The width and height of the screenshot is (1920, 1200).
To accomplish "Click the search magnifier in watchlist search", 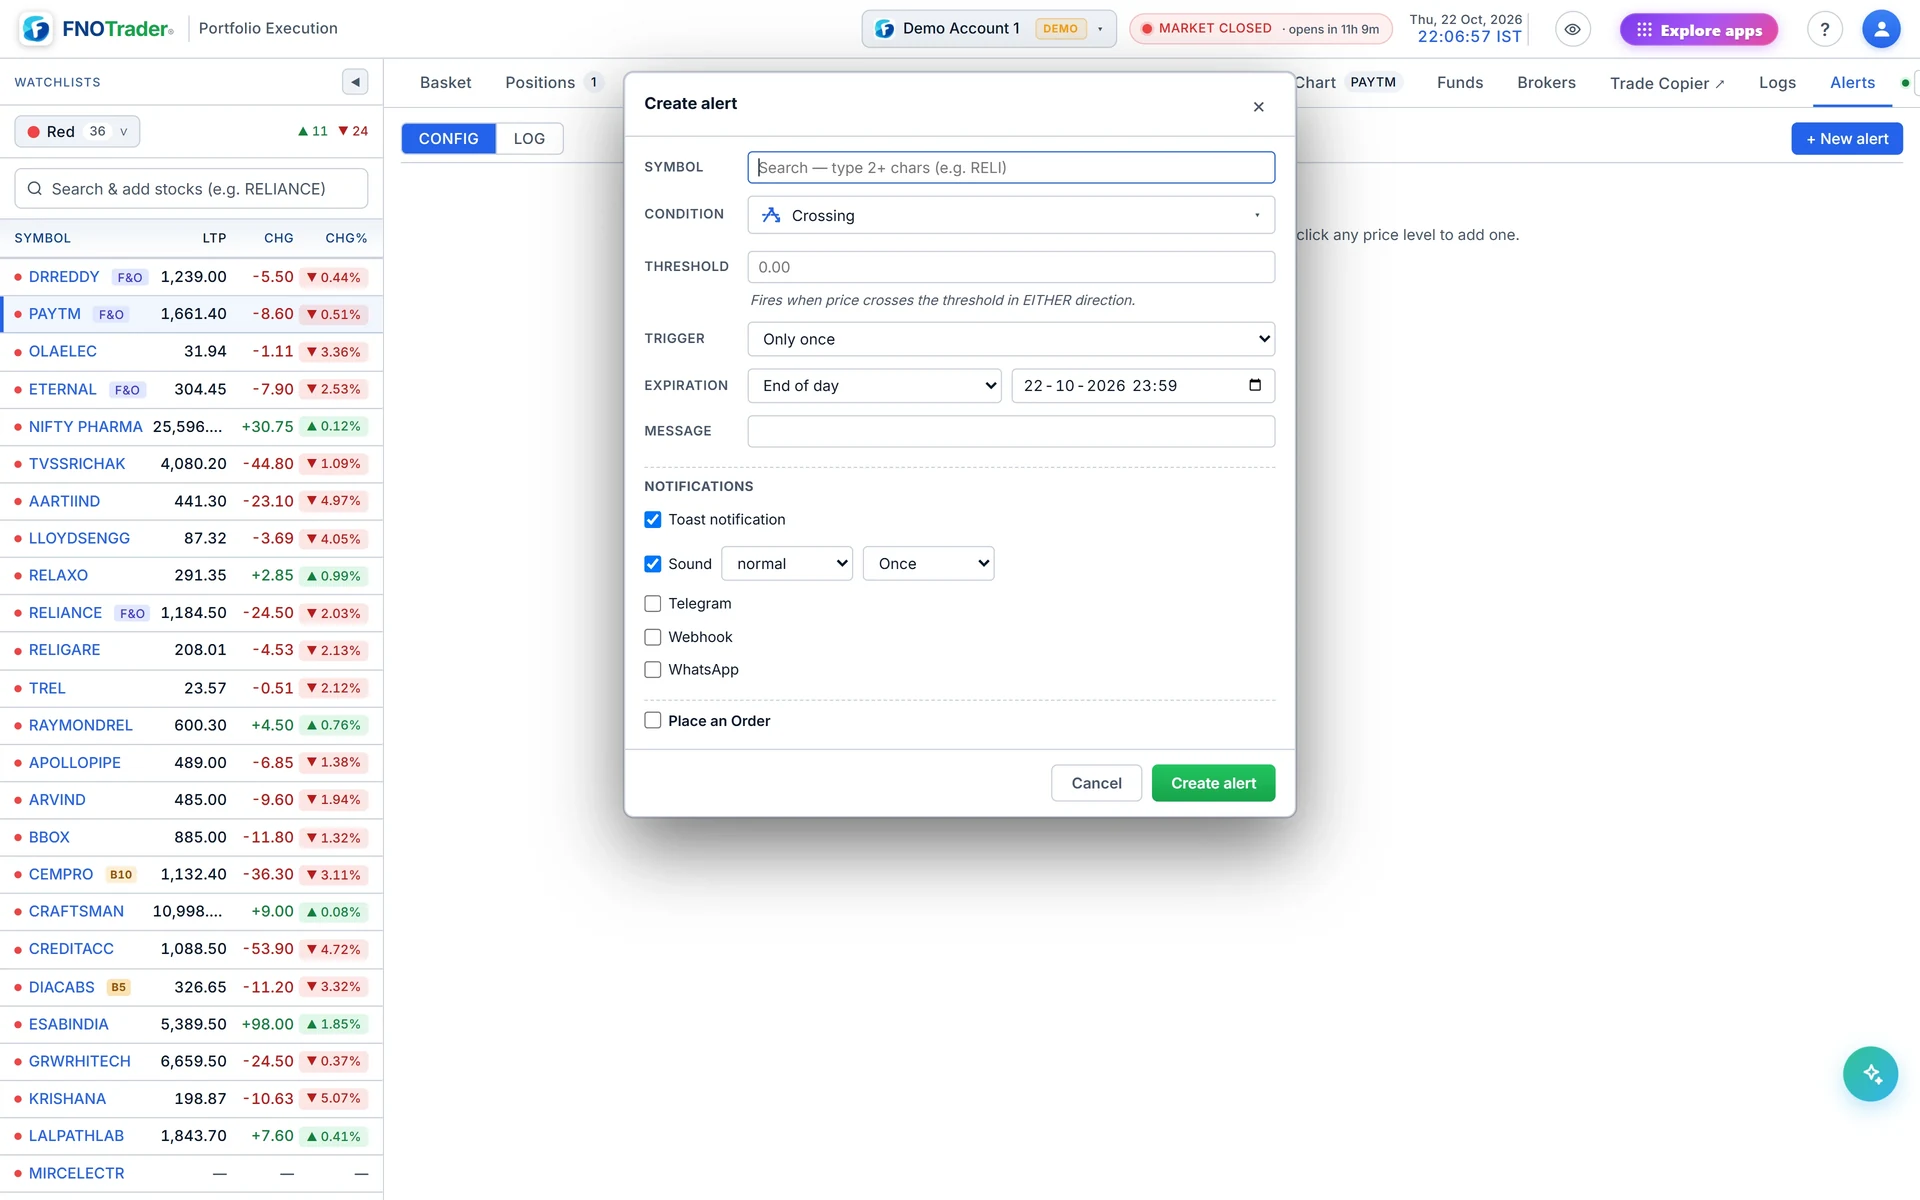I will [35, 189].
